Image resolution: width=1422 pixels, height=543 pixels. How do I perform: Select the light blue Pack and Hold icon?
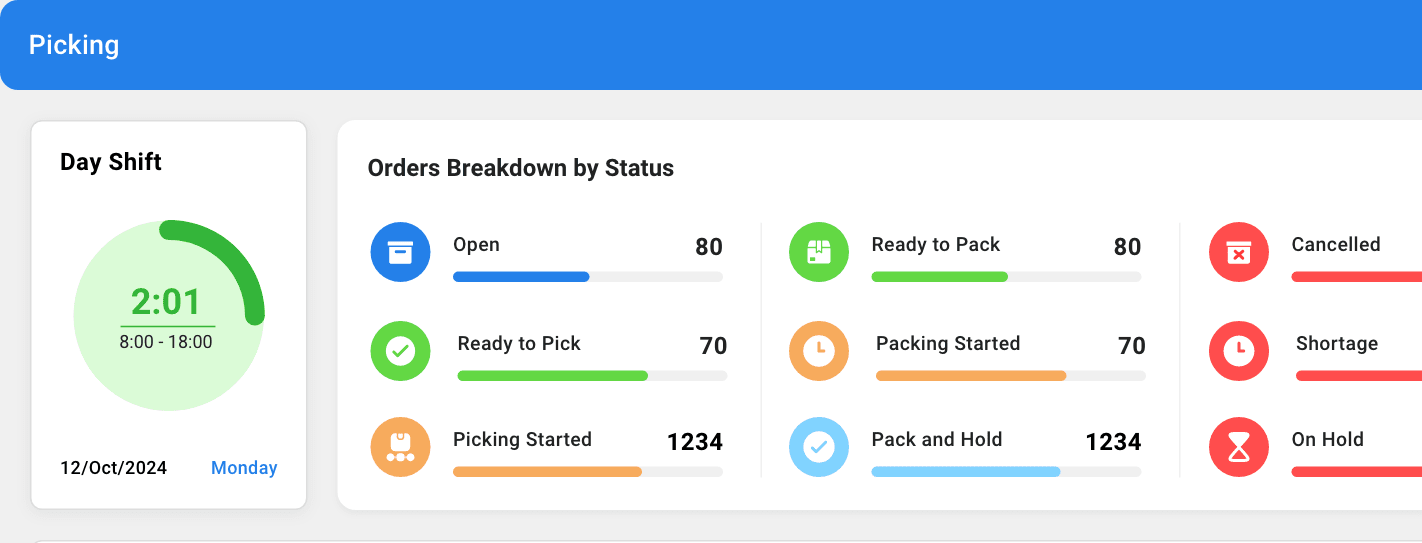point(819,447)
